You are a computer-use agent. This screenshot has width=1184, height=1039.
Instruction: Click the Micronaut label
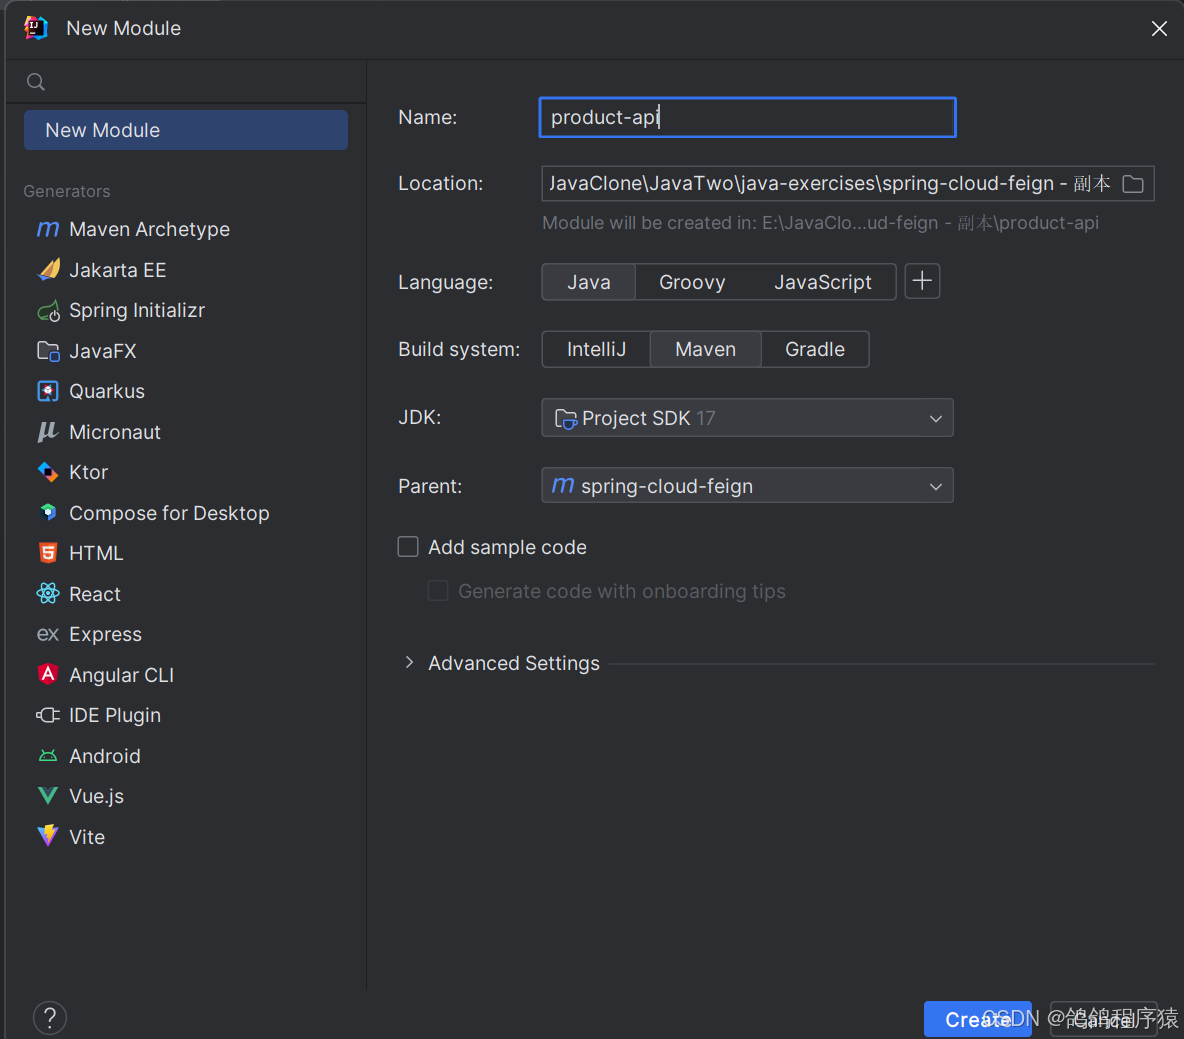(x=115, y=432)
